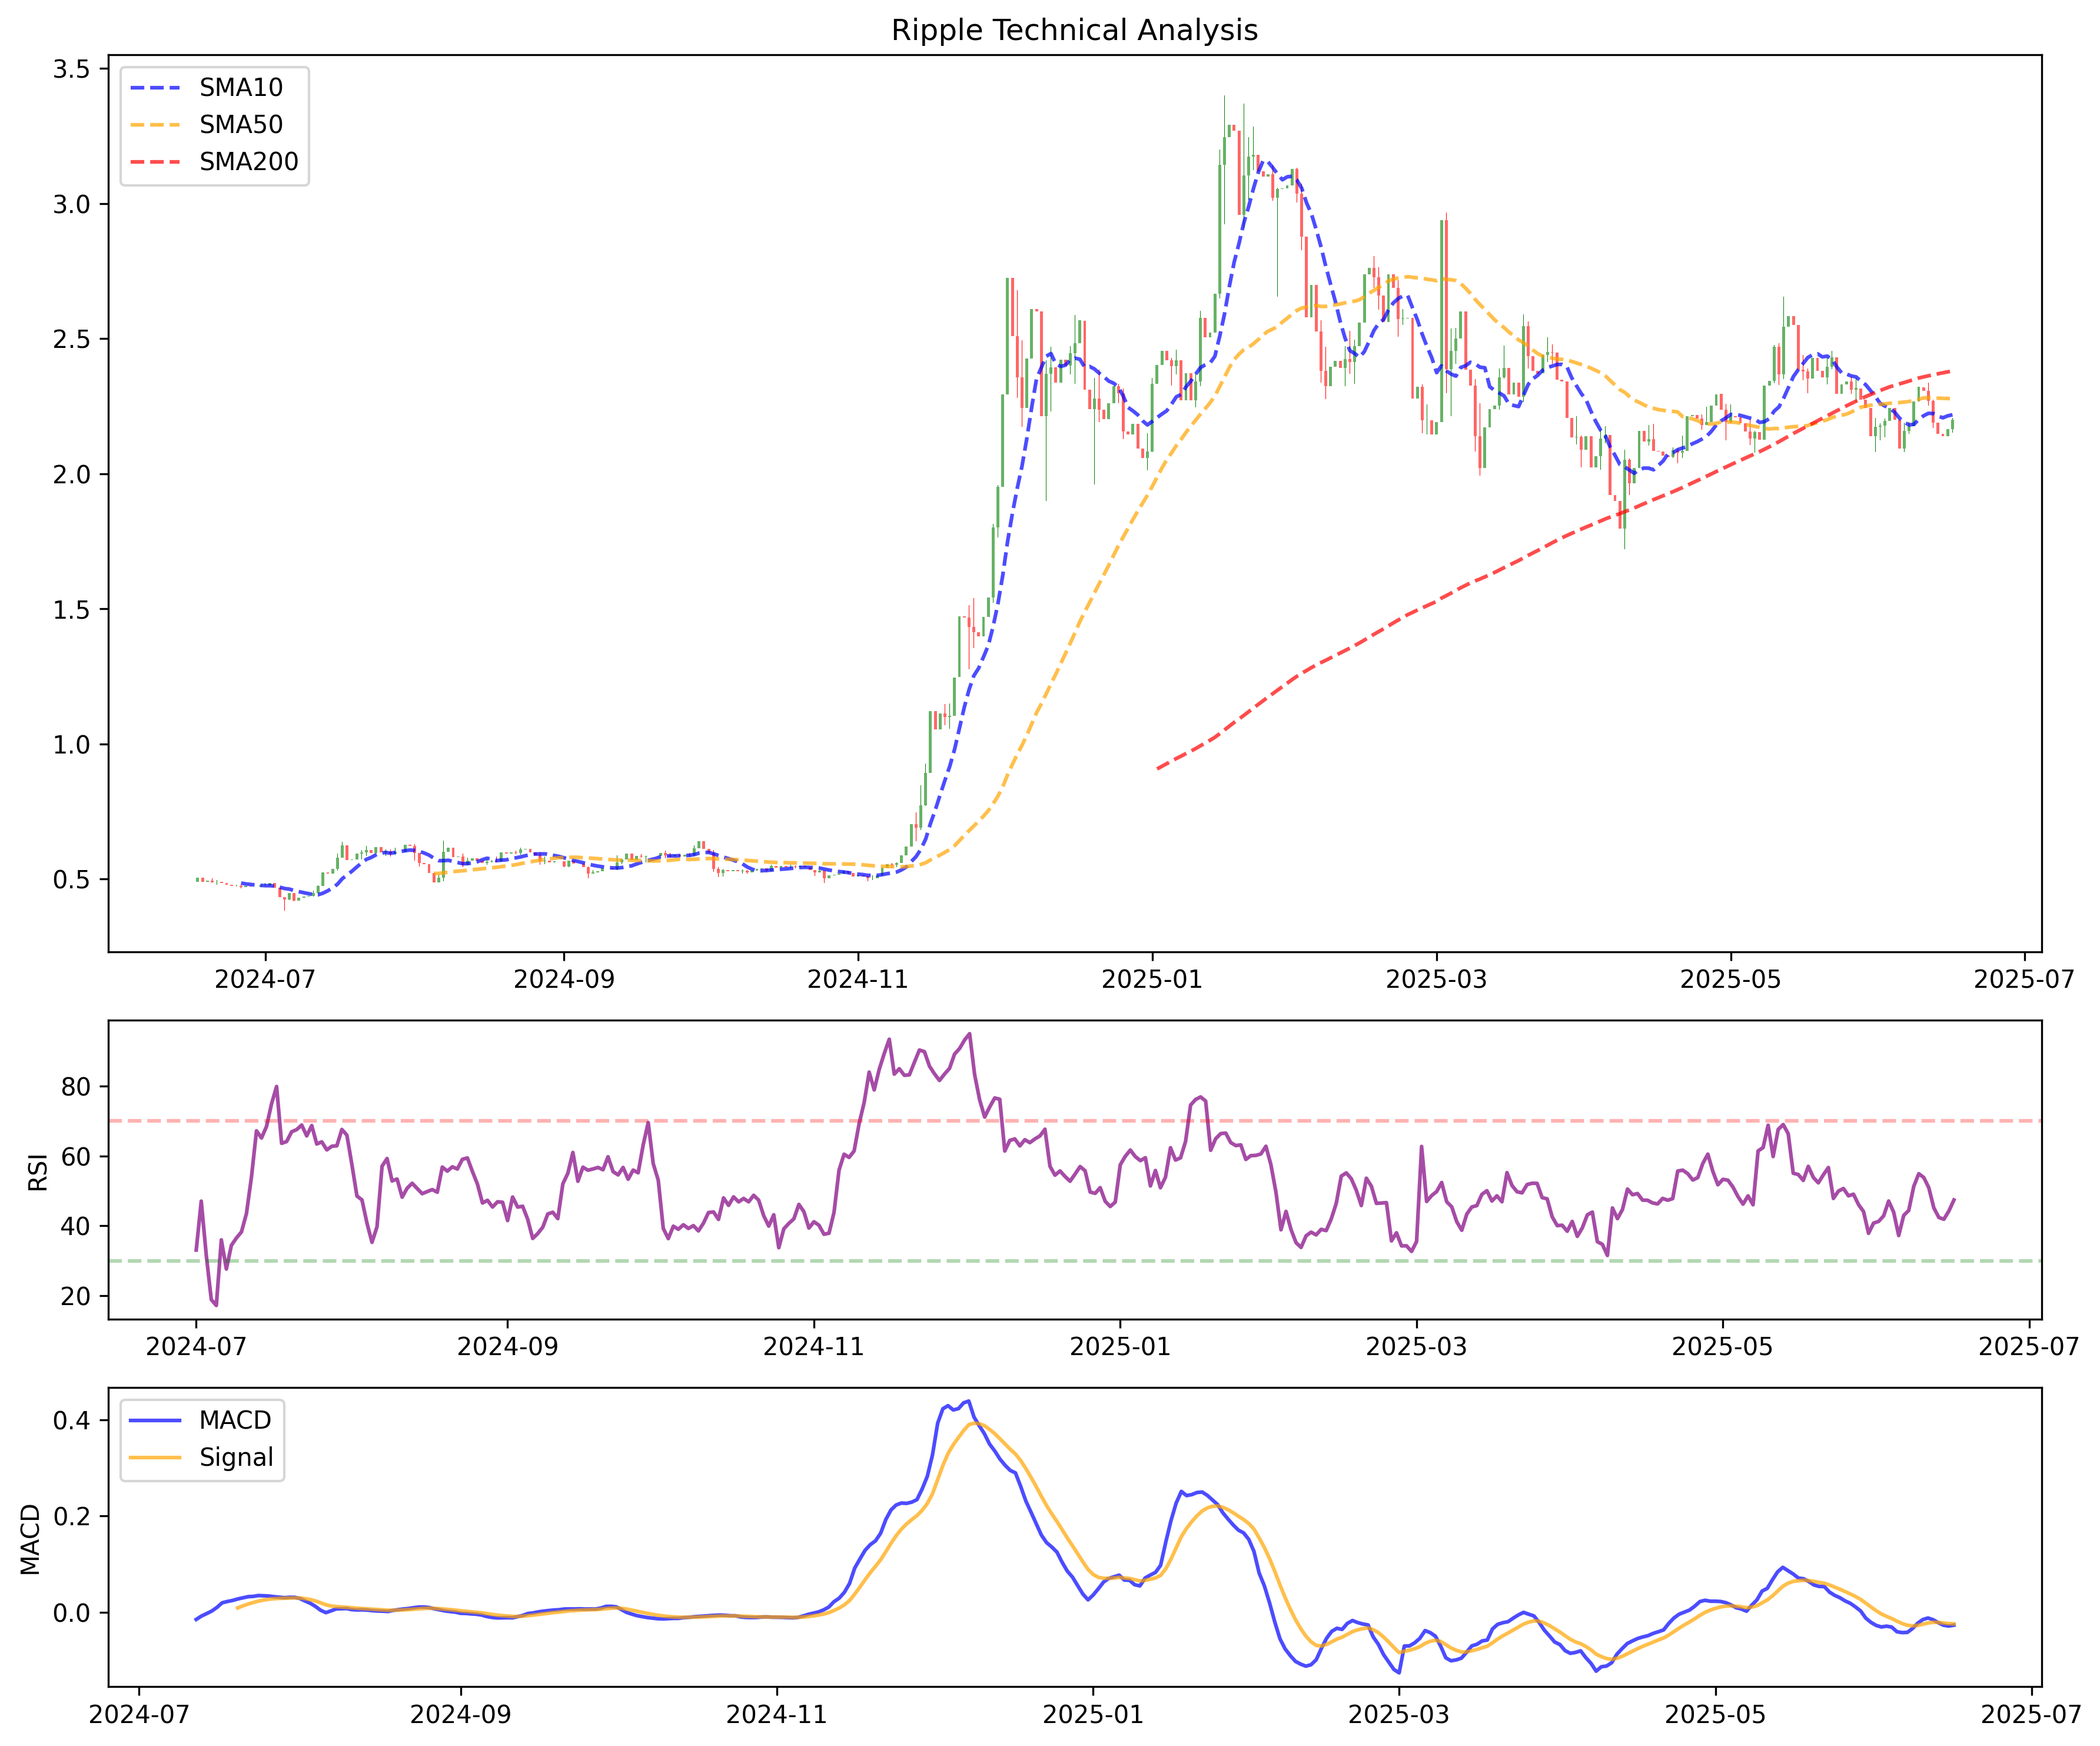Click the 0.4 label on MACD axis
Viewport: 2100px width, 1746px height.
click(71, 1420)
